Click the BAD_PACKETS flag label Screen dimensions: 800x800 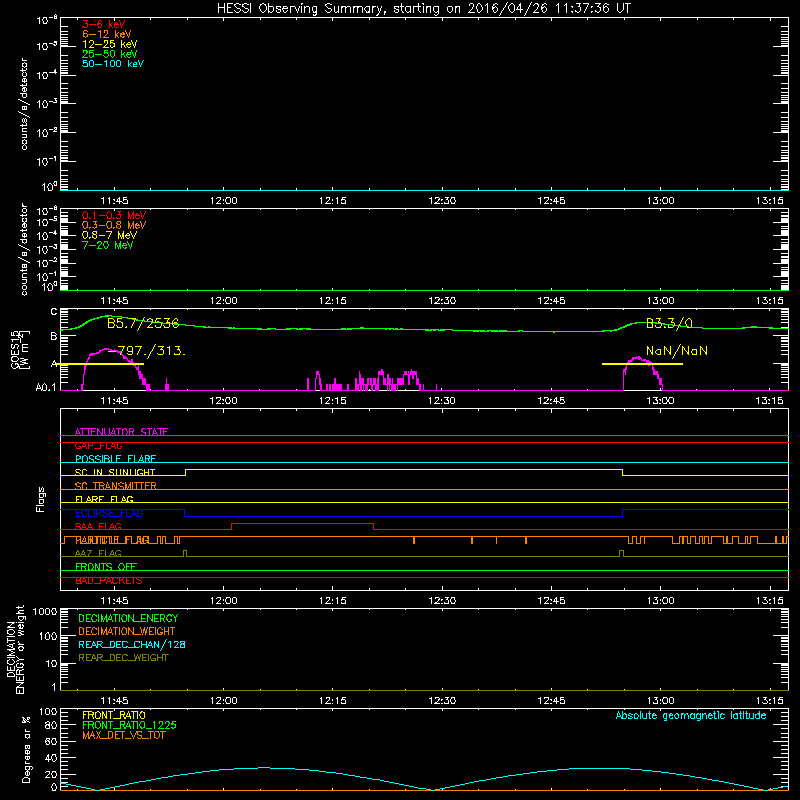(109, 581)
